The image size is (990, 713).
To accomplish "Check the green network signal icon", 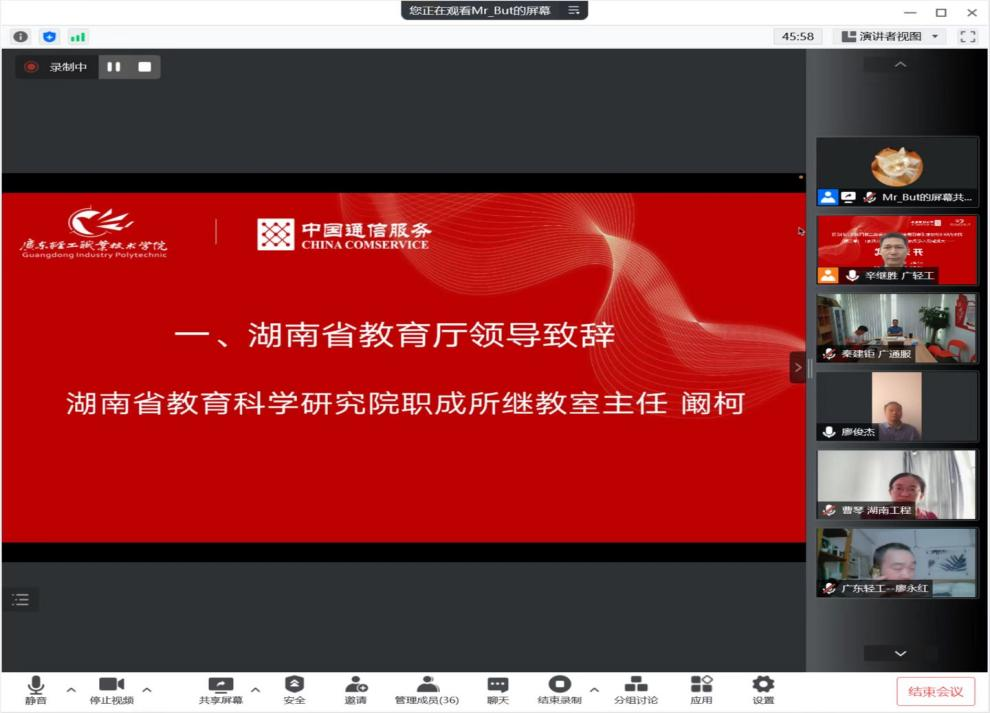I will [x=78, y=37].
